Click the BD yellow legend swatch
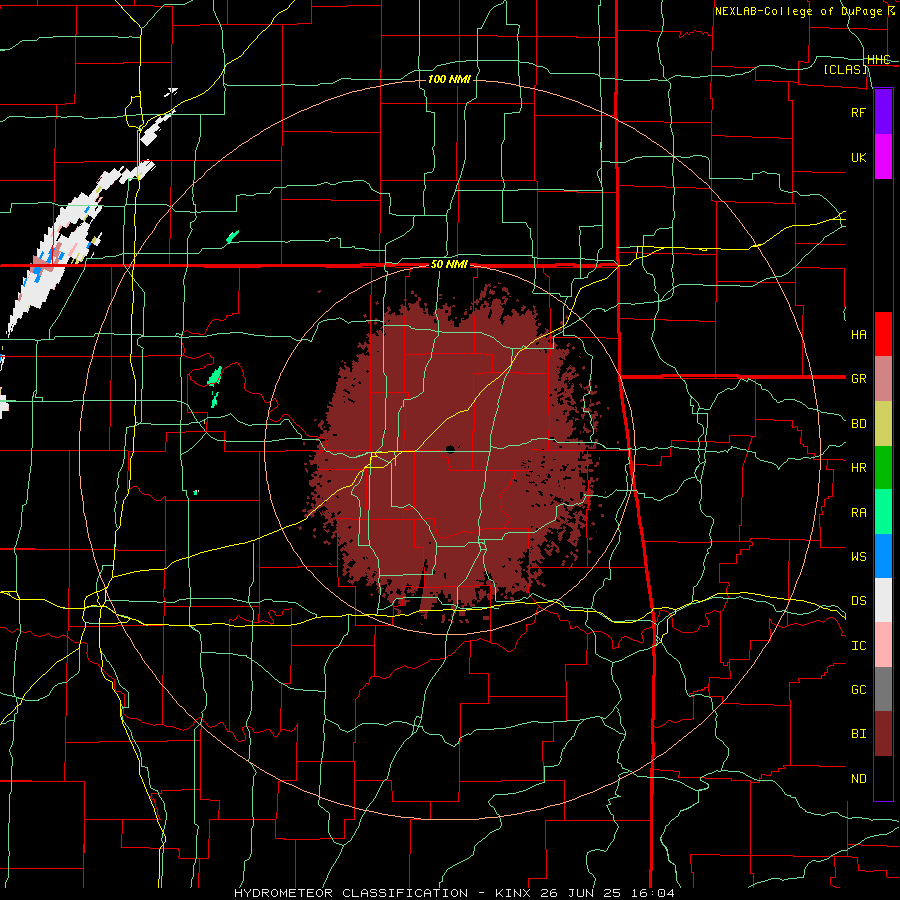 pos(883,424)
